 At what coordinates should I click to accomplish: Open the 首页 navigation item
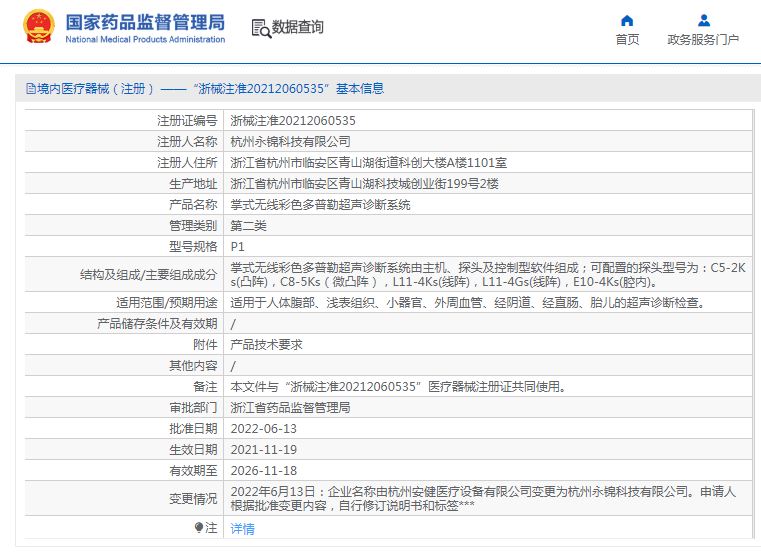point(627,40)
